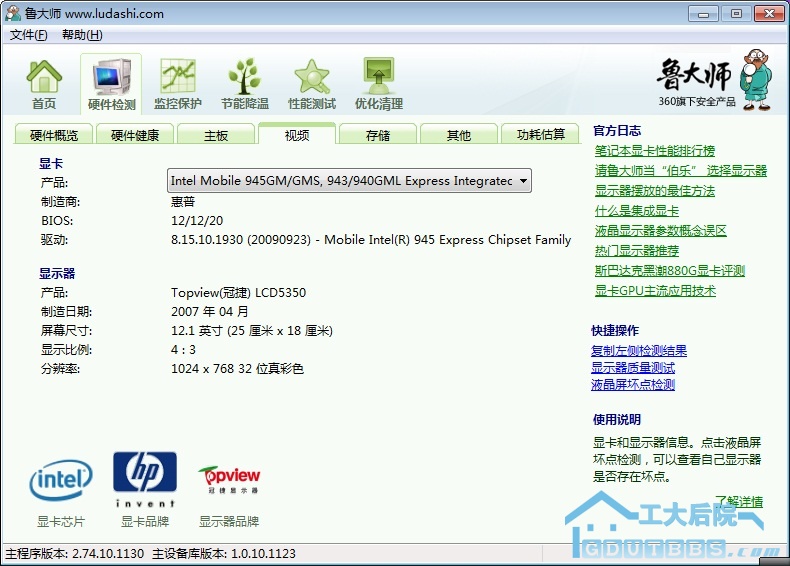790x566 pixels.
Task: Click the 主设备库版本 1.0.10.1123 status text
Action: 224,553
